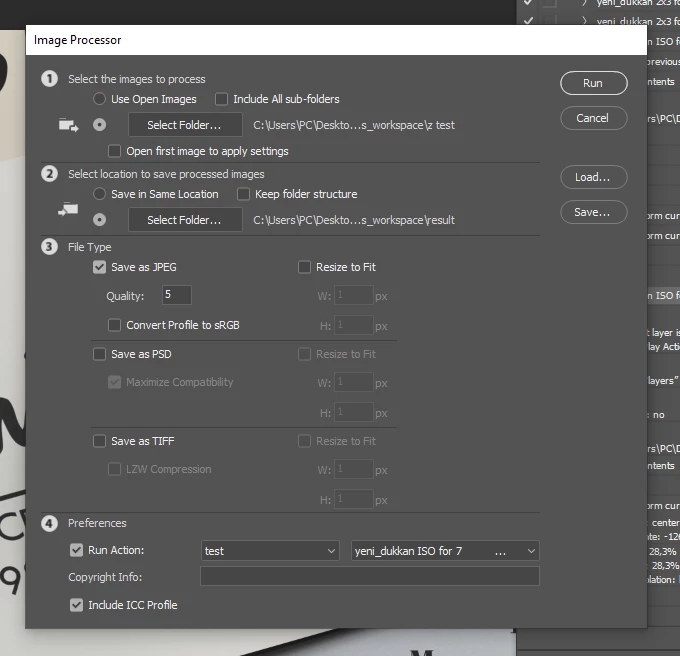Click the Preferences section heading
This screenshot has height=656, width=680.
(x=97, y=523)
